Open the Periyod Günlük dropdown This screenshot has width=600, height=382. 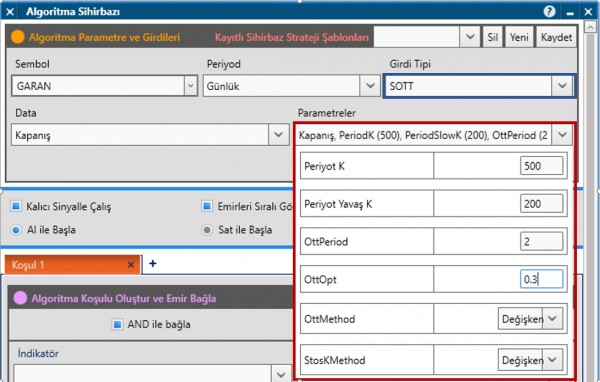370,86
